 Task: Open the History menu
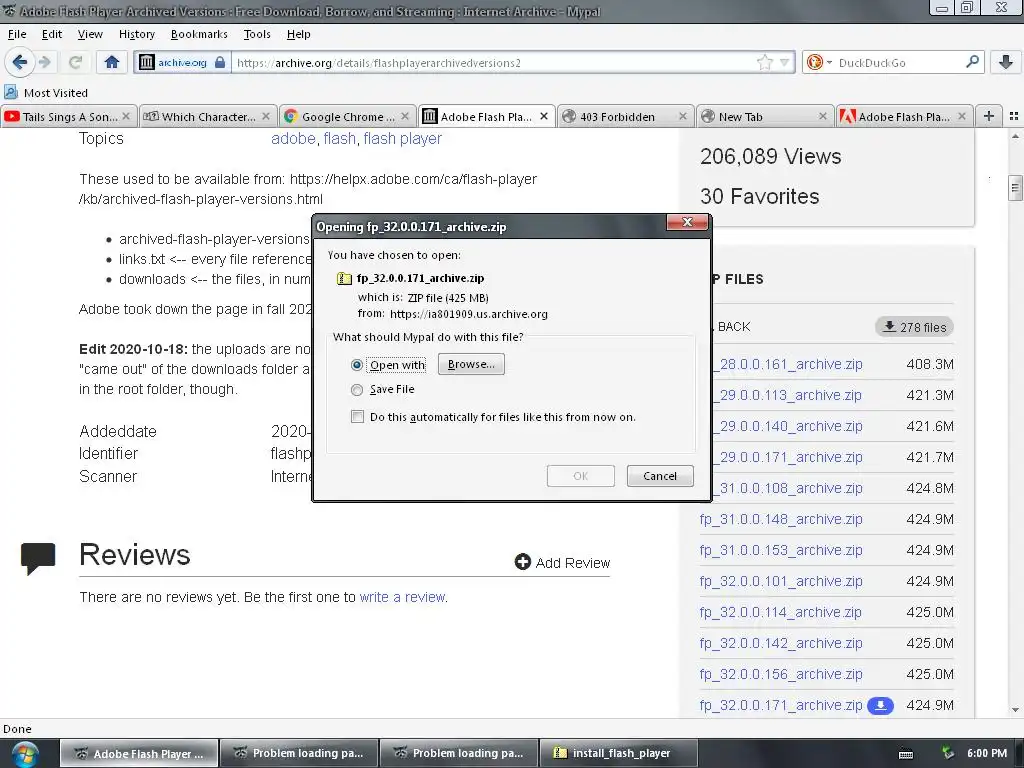(136, 34)
